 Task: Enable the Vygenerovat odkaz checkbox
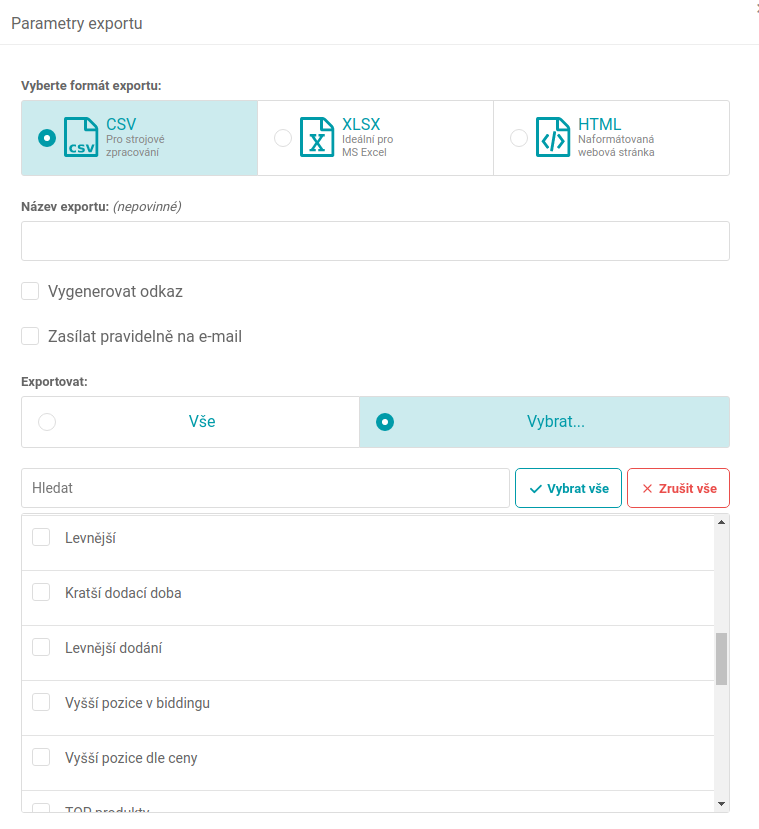(x=30, y=292)
